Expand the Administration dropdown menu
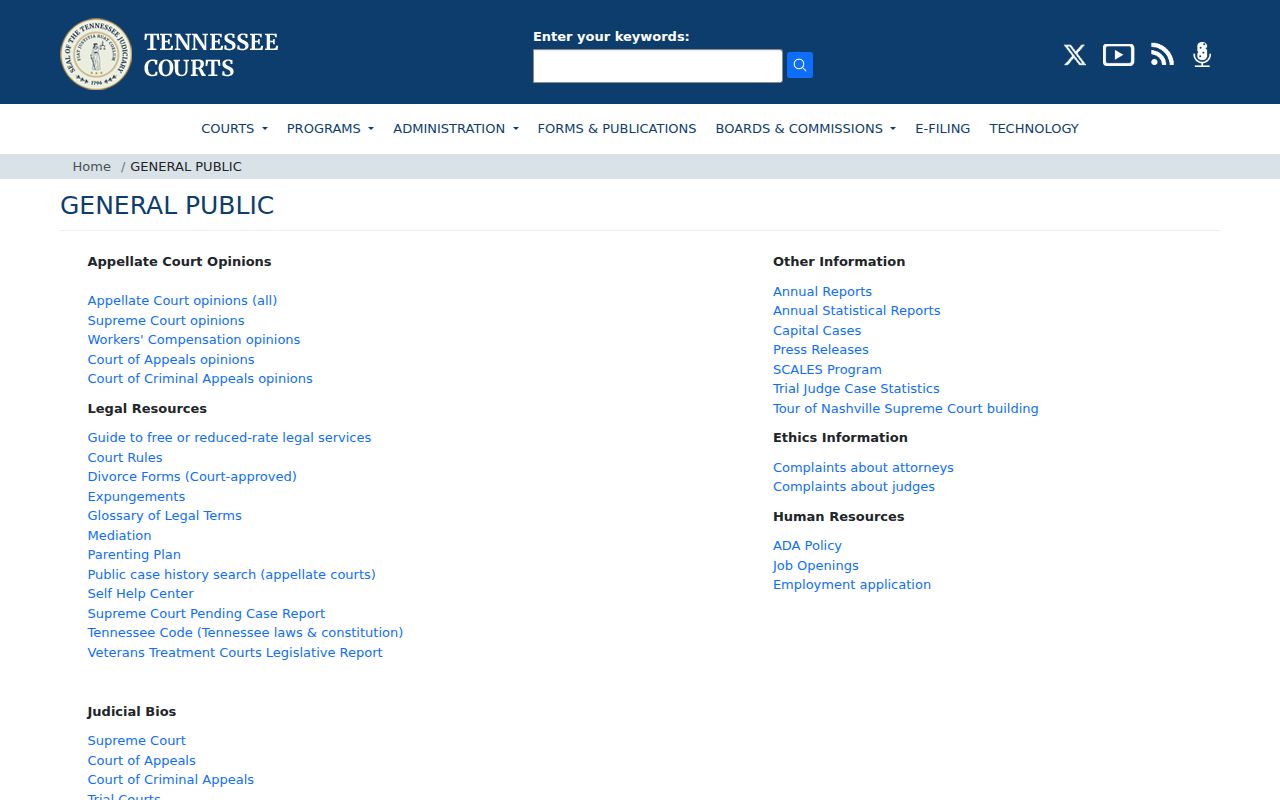1280x800 pixels. pyautogui.click(x=456, y=128)
